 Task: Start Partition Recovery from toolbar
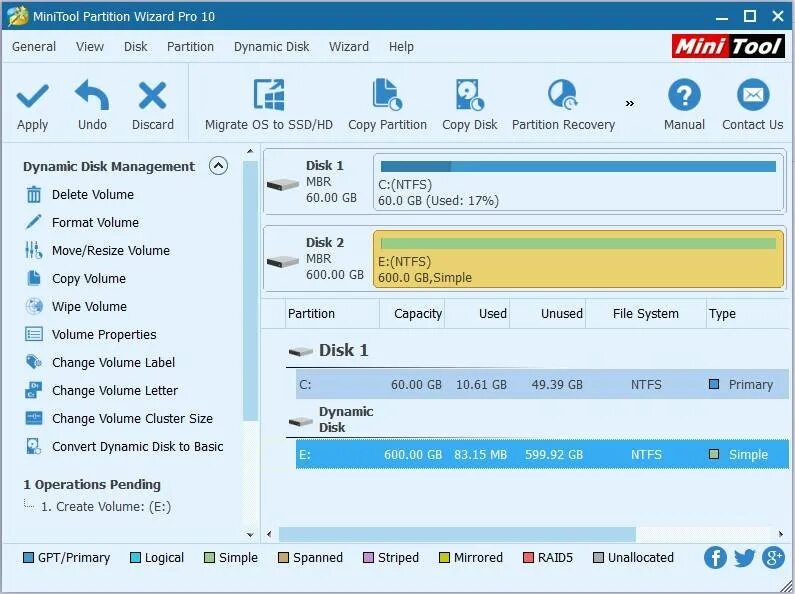pyautogui.click(x=563, y=105)
